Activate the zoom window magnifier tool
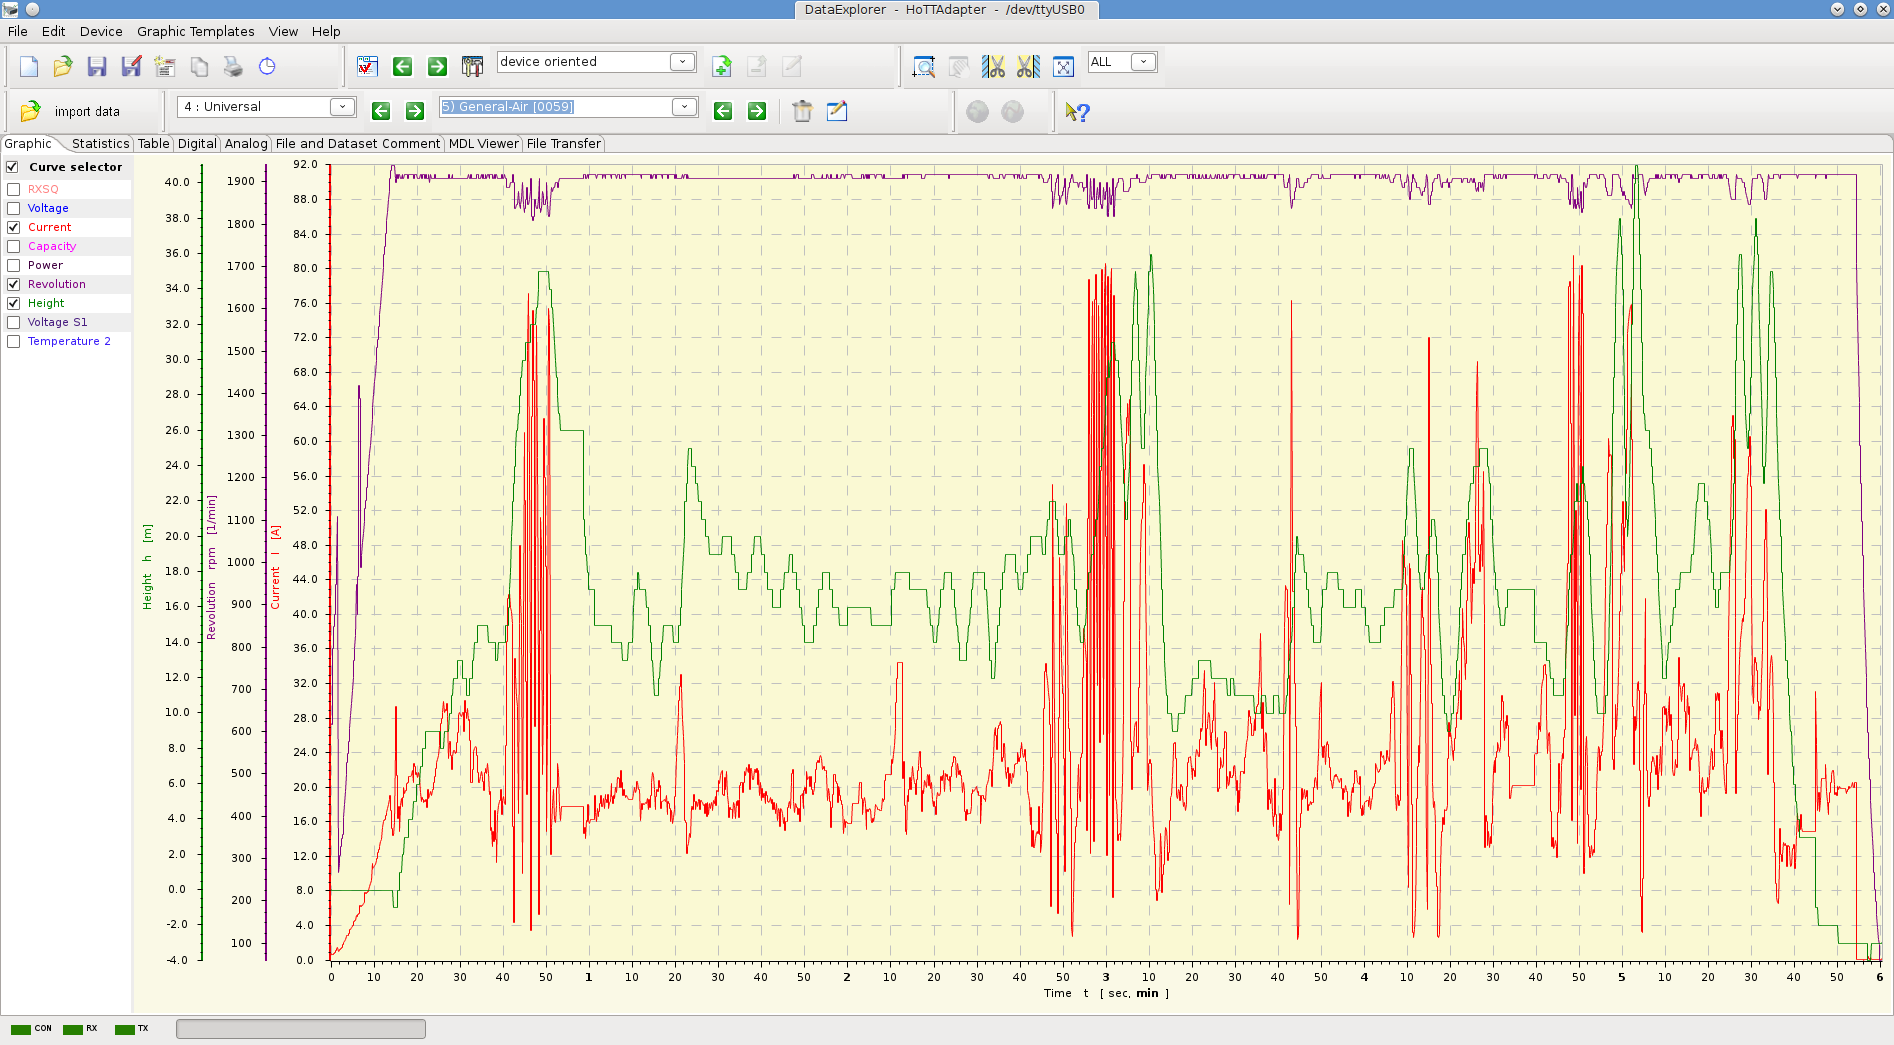Screen dimensions: 1894x1045 (x=924, y=67)
